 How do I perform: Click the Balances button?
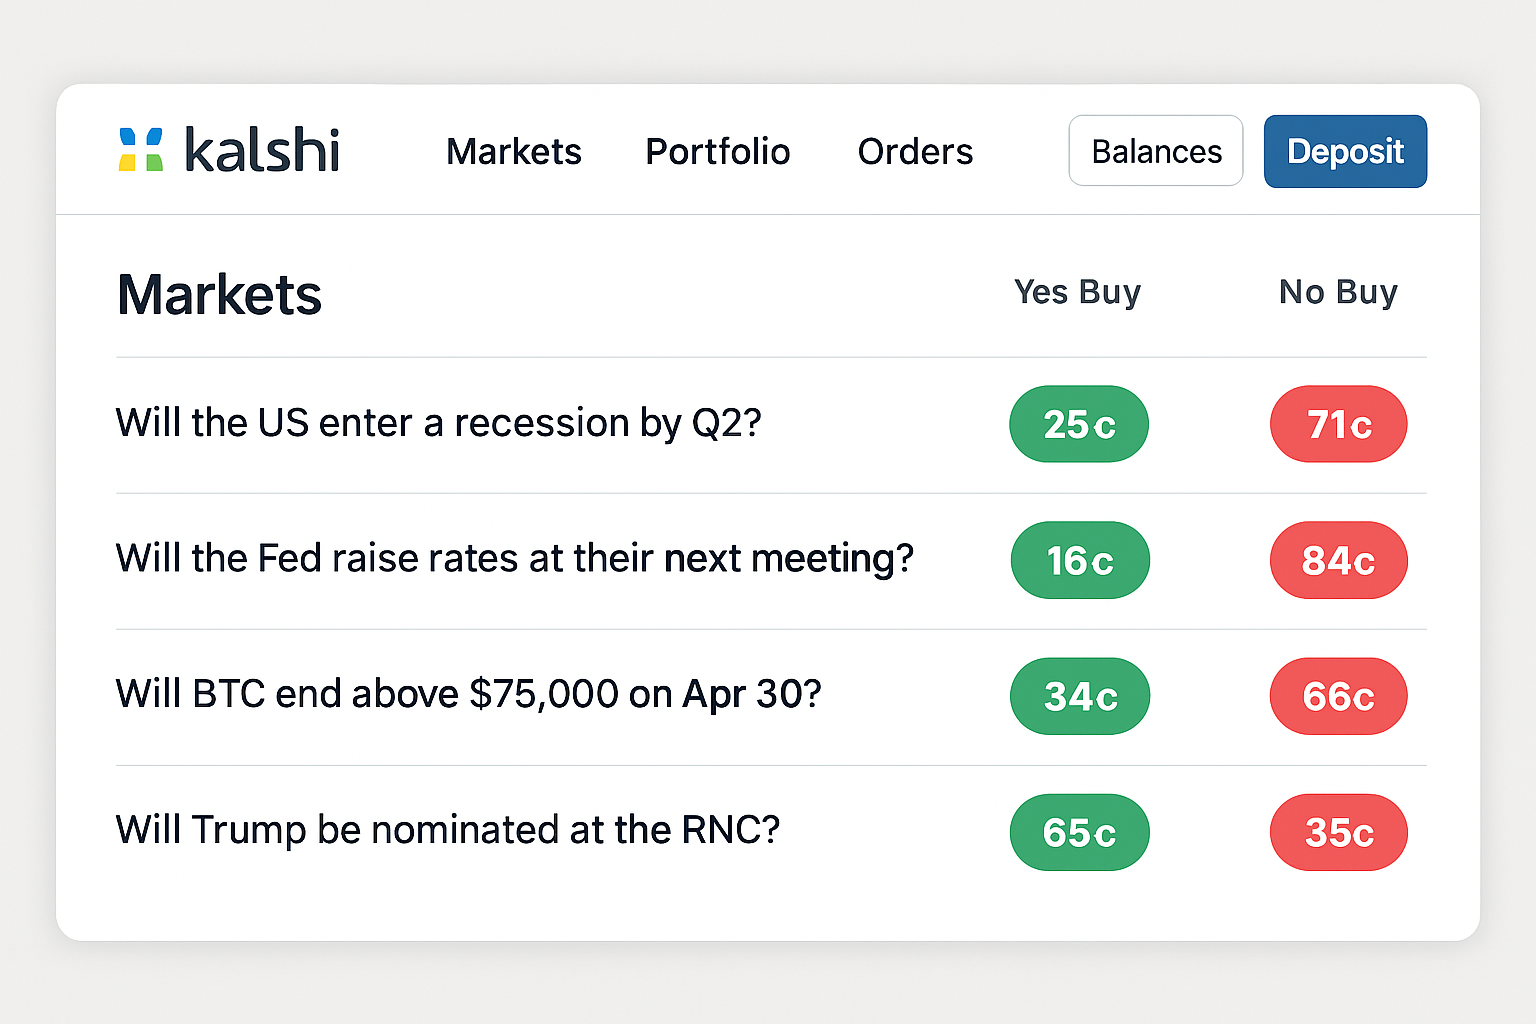[x=1155, y=150]
